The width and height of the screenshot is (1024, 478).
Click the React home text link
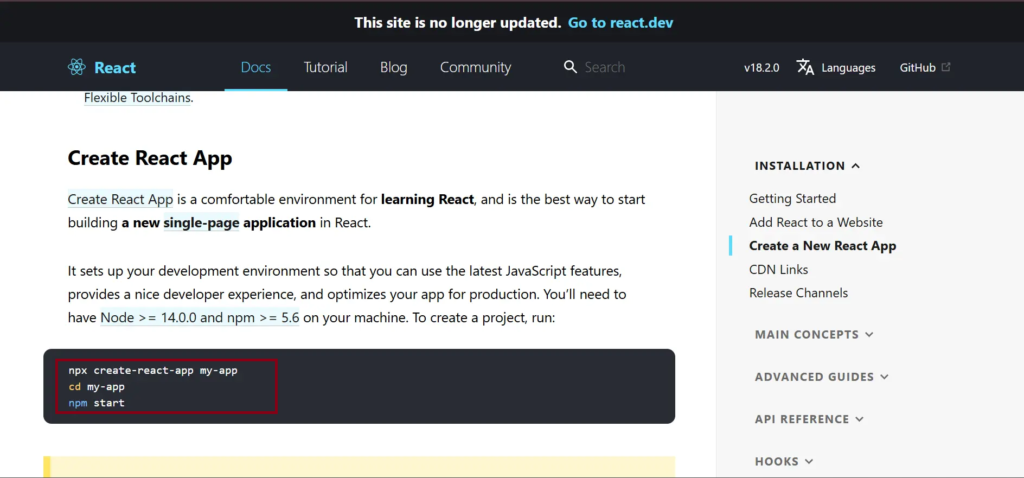tap(115, 68)
